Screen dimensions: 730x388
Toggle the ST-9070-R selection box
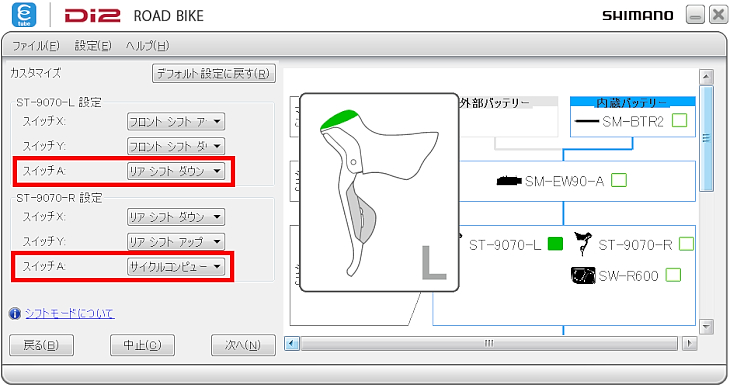click(686, 244)
